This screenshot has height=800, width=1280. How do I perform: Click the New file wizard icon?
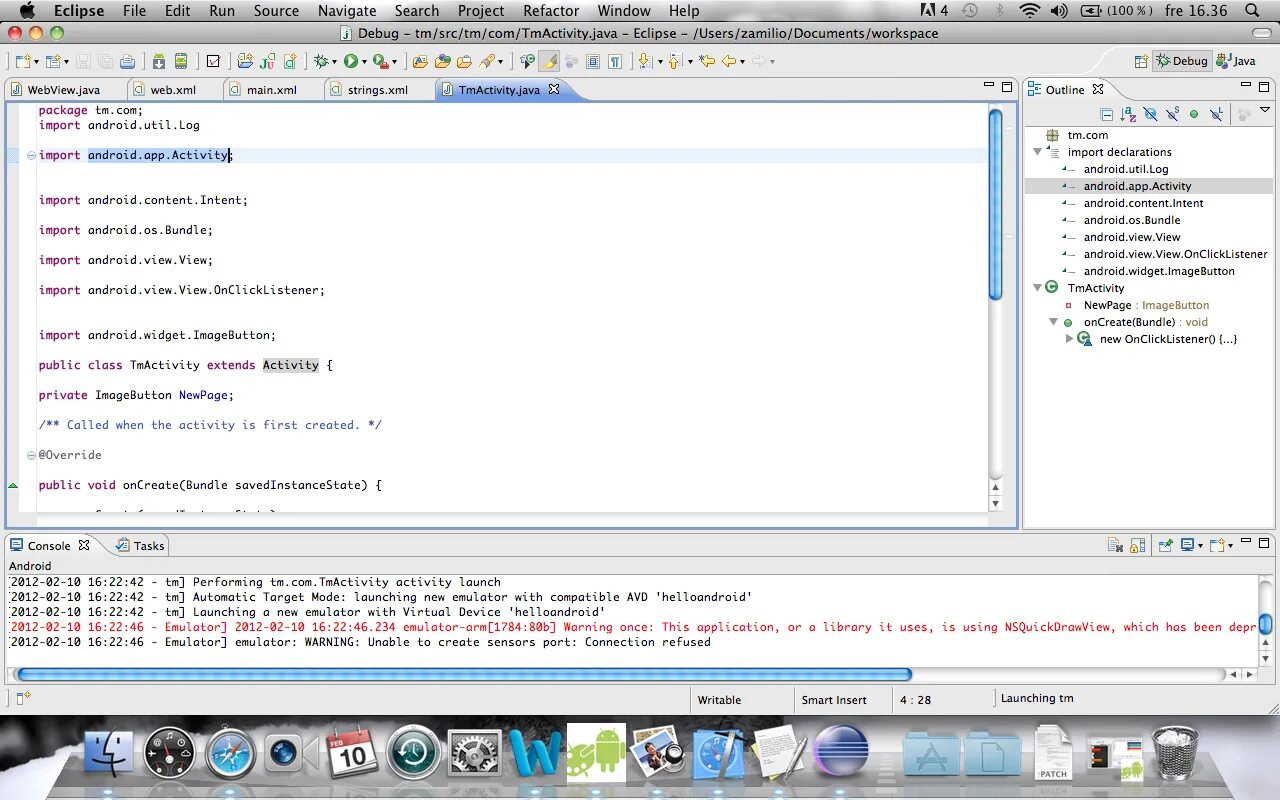(23, 61)
